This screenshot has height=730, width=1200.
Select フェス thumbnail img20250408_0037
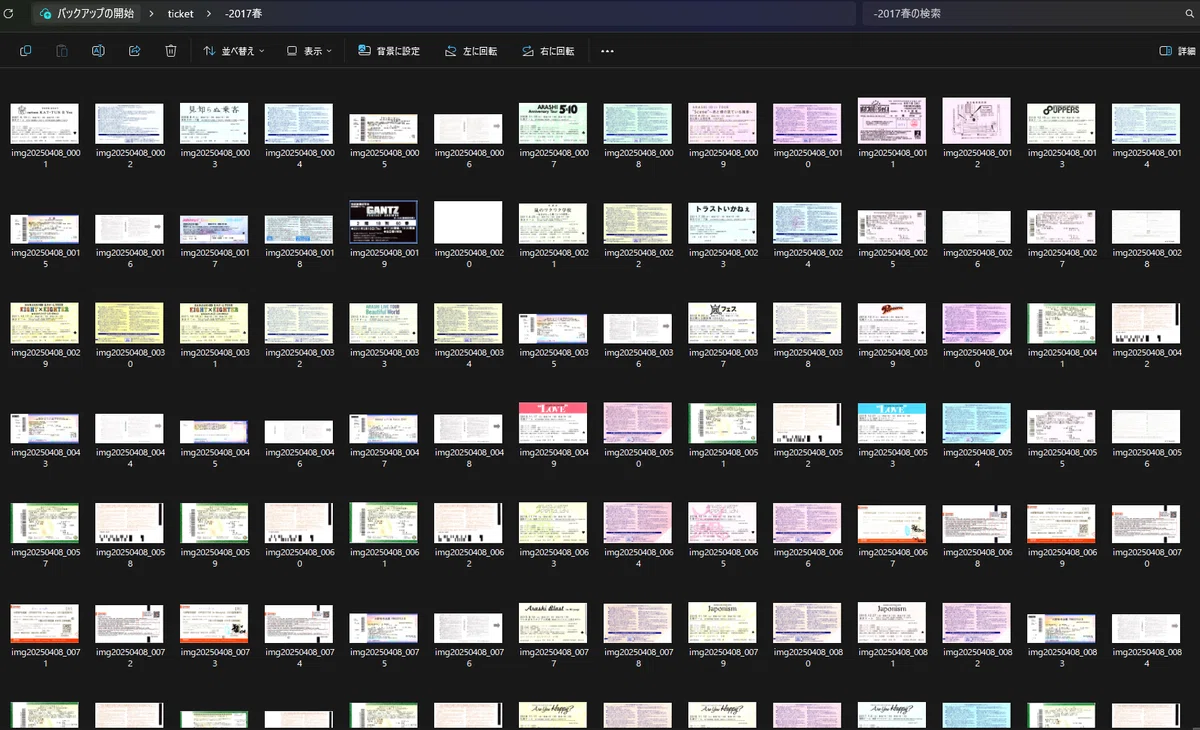click(722, 323)
